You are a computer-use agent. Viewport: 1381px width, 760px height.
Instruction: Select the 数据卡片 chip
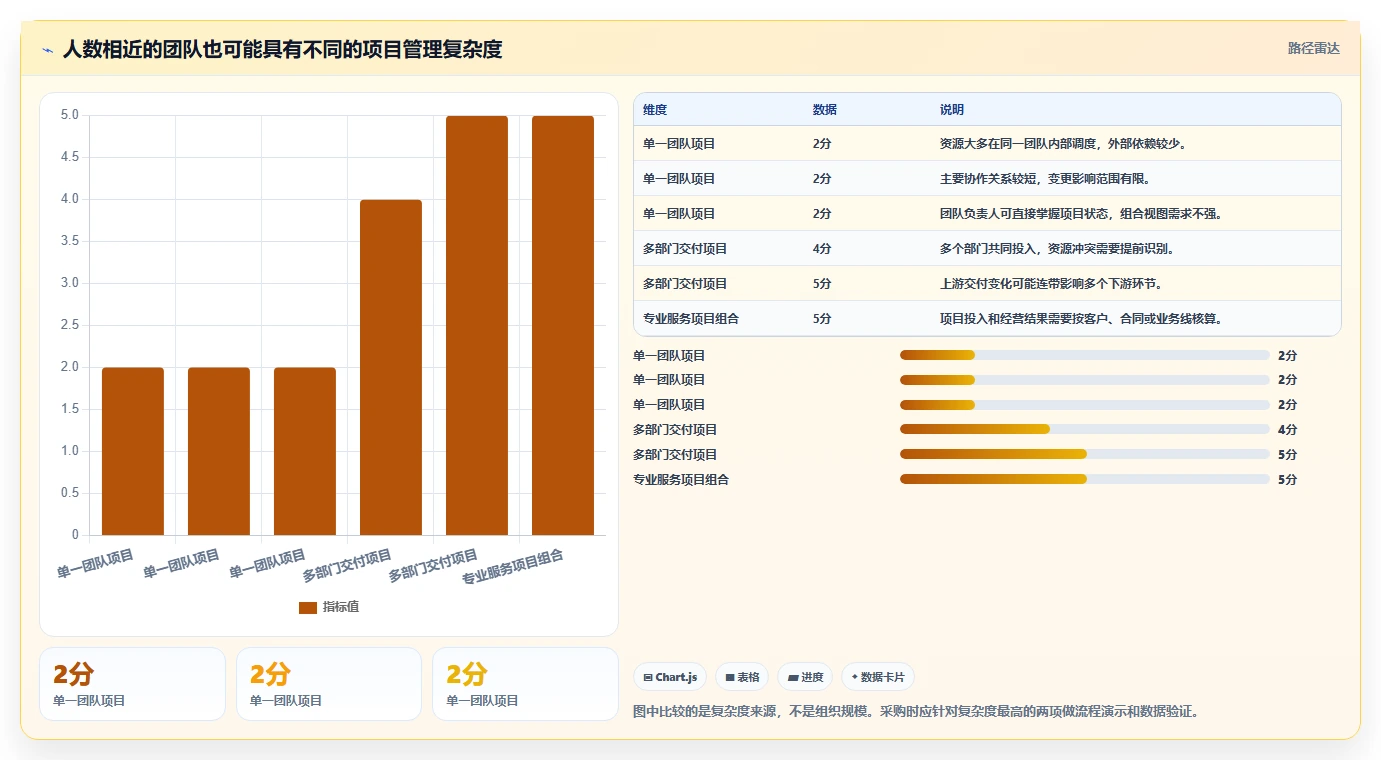click(x=878, y=677)
